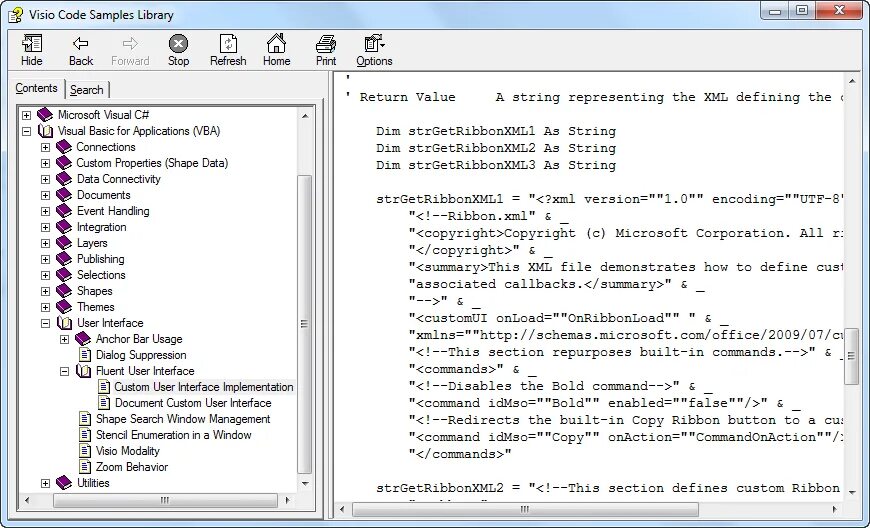Click the code pane horizontal scrollbar thumb
This screenshot has height=528, width=870.
525,509
